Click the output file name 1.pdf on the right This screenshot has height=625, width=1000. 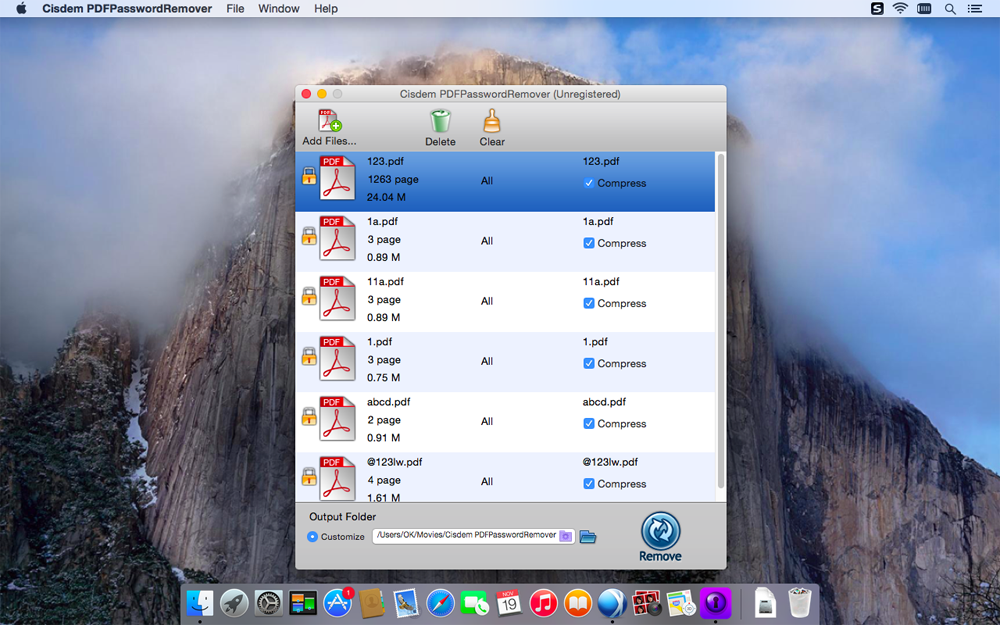pyautogui.click(x=595, y=341)
